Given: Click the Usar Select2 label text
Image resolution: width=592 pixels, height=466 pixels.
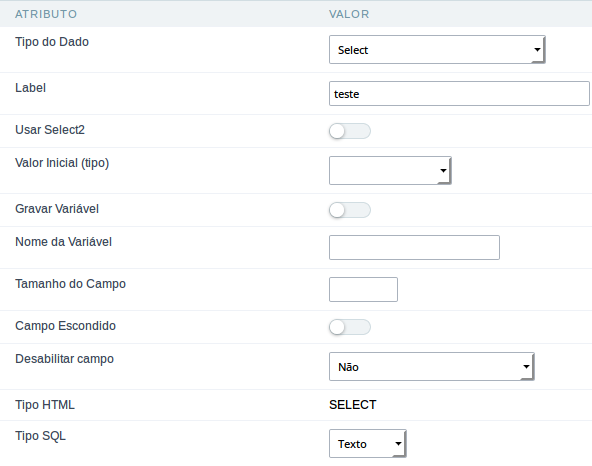Looking at the screenshot, I should [50, 130].
